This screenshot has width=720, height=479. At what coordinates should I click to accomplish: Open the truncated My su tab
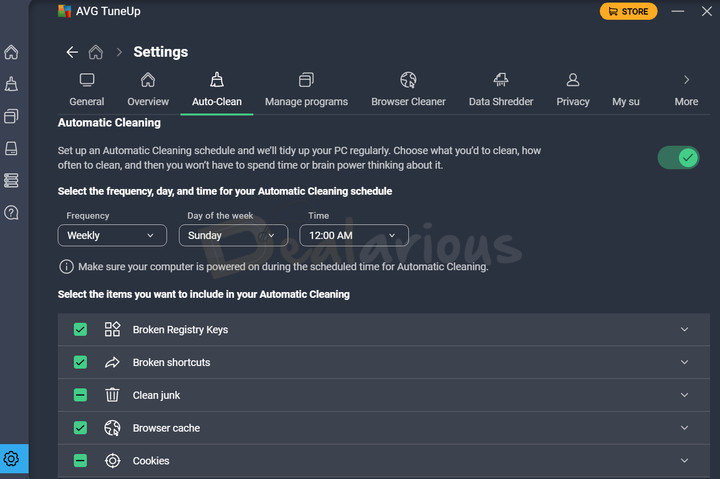[625, 101]
